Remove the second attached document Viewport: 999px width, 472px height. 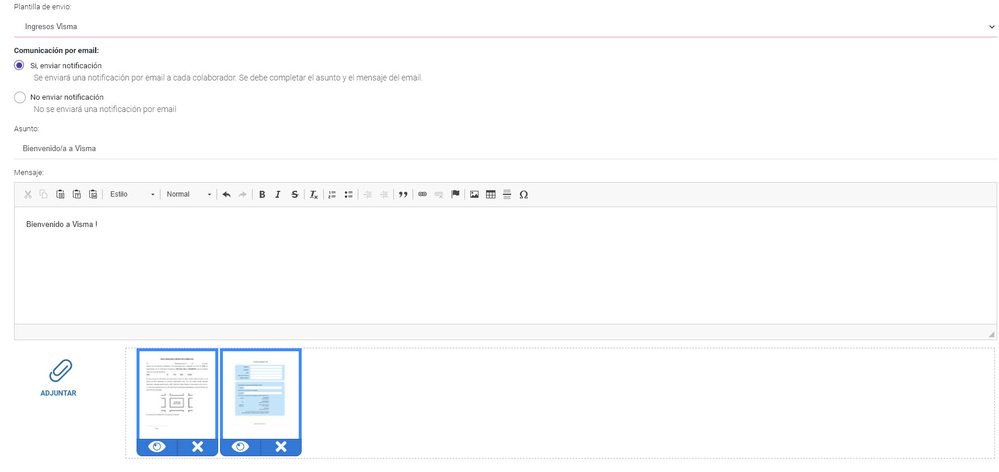[281, 447]
